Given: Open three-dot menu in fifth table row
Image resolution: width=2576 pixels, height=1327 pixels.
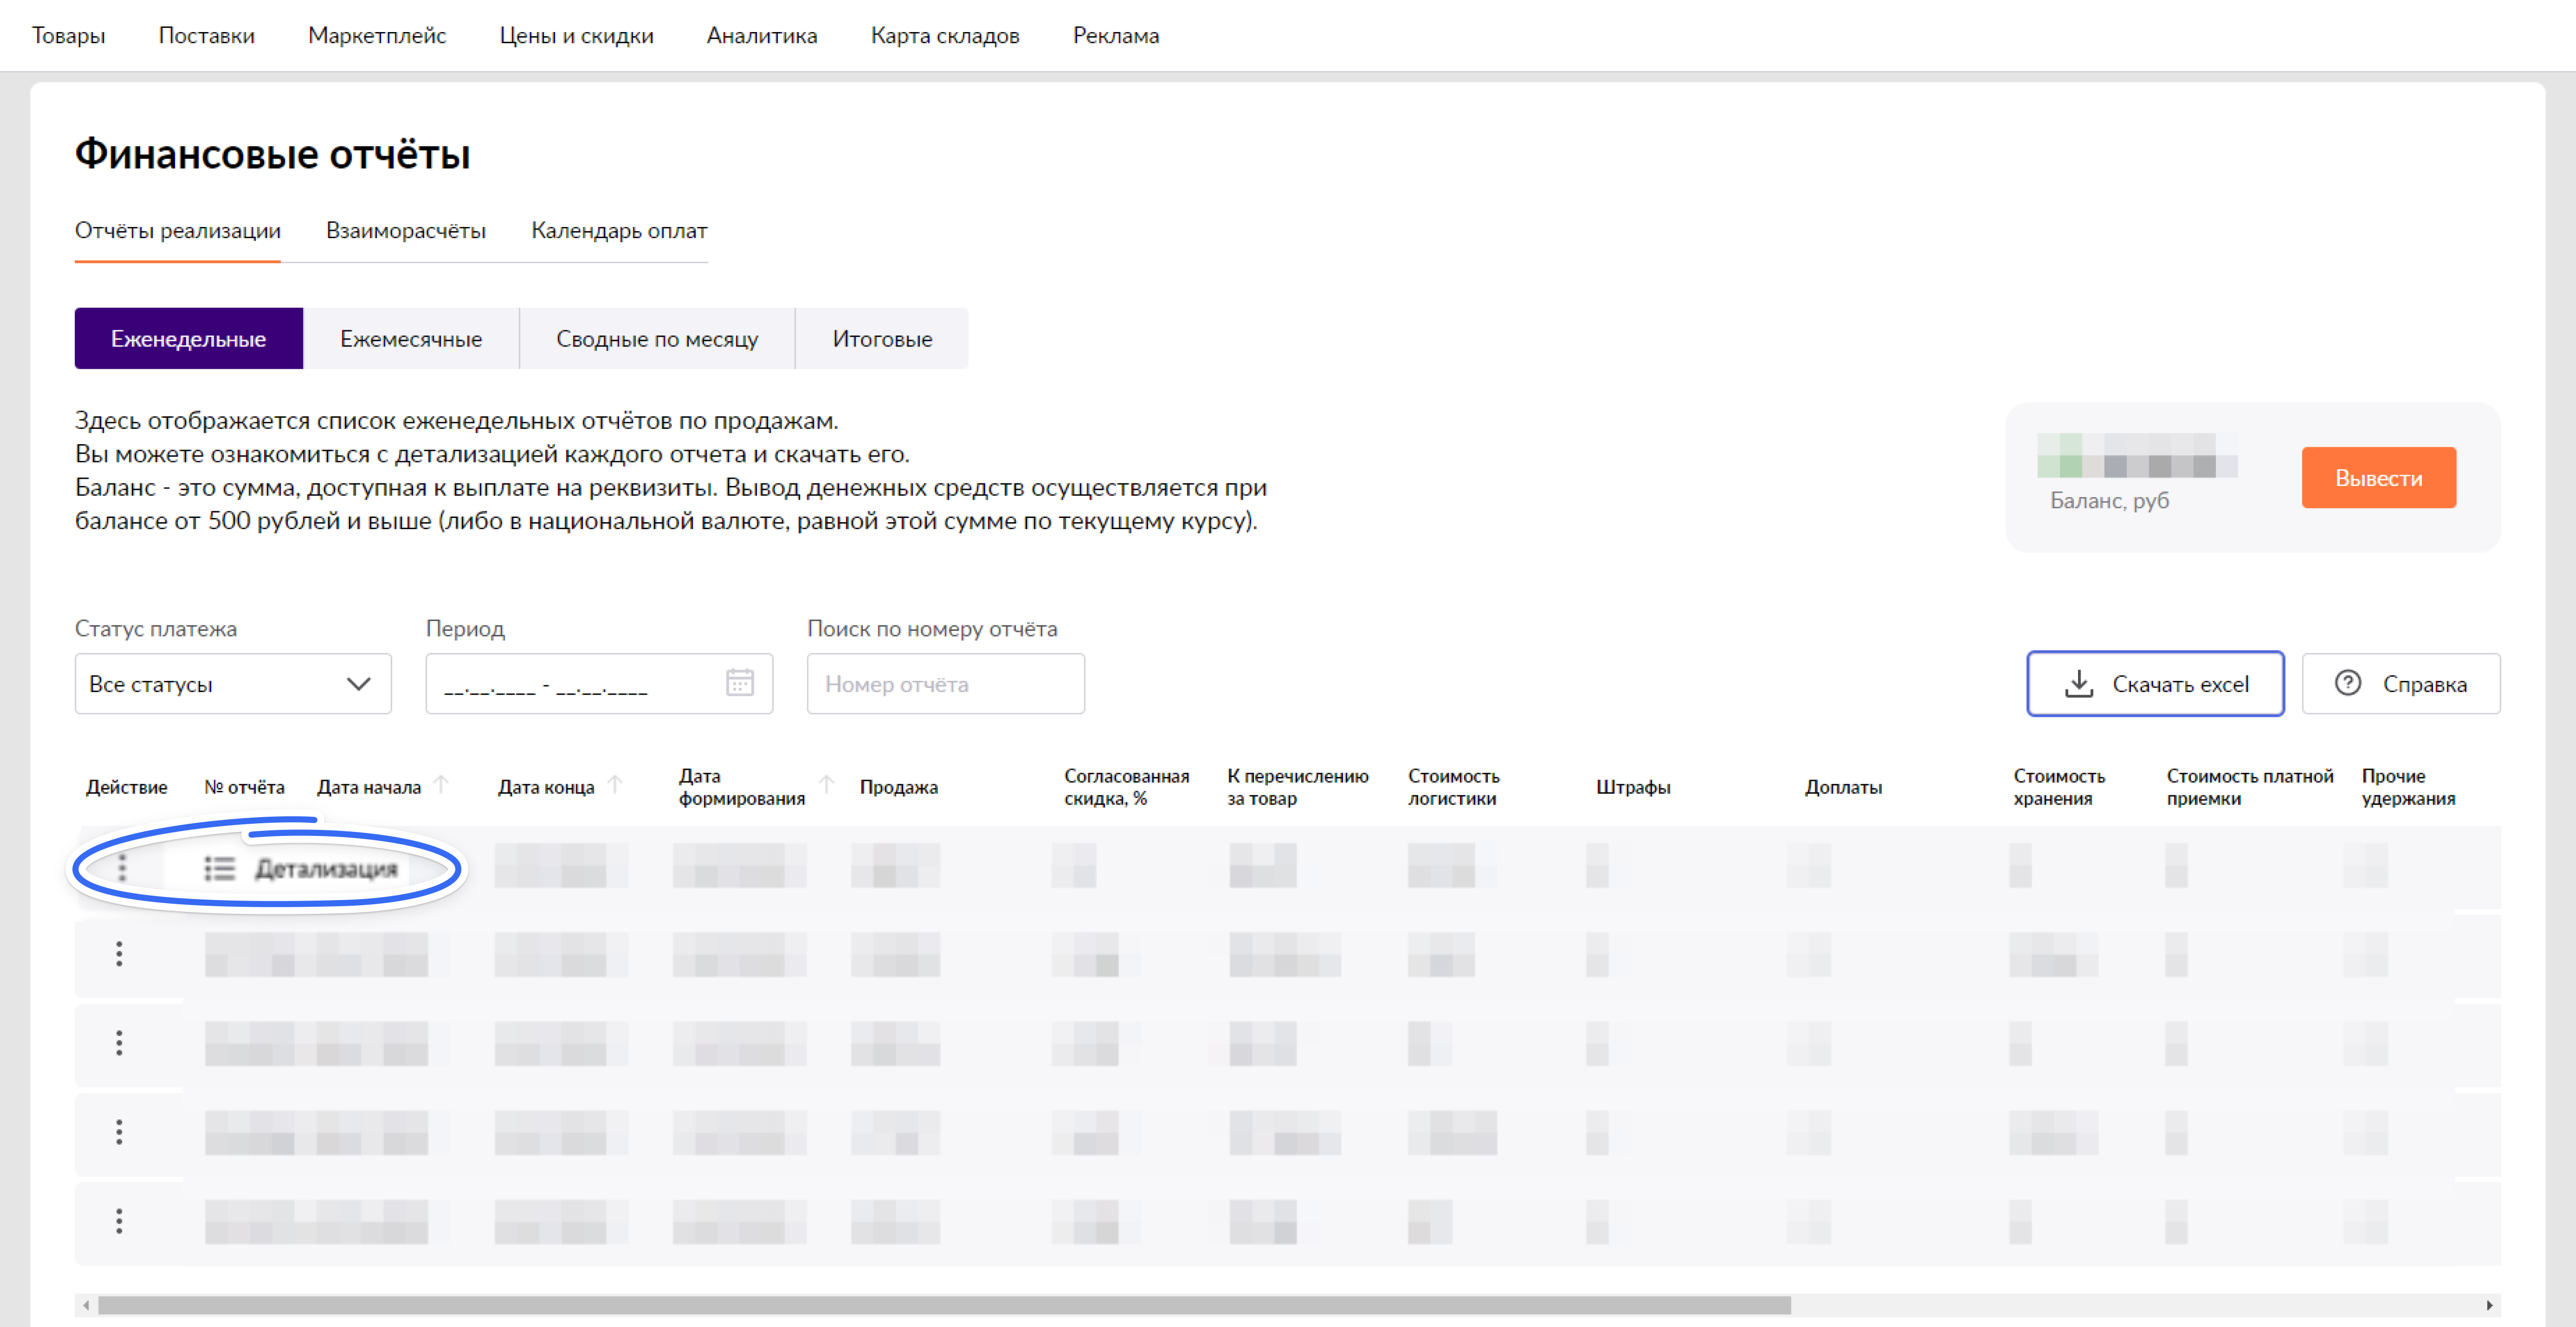Looking at the screenshot, I should click(119, 1221).
